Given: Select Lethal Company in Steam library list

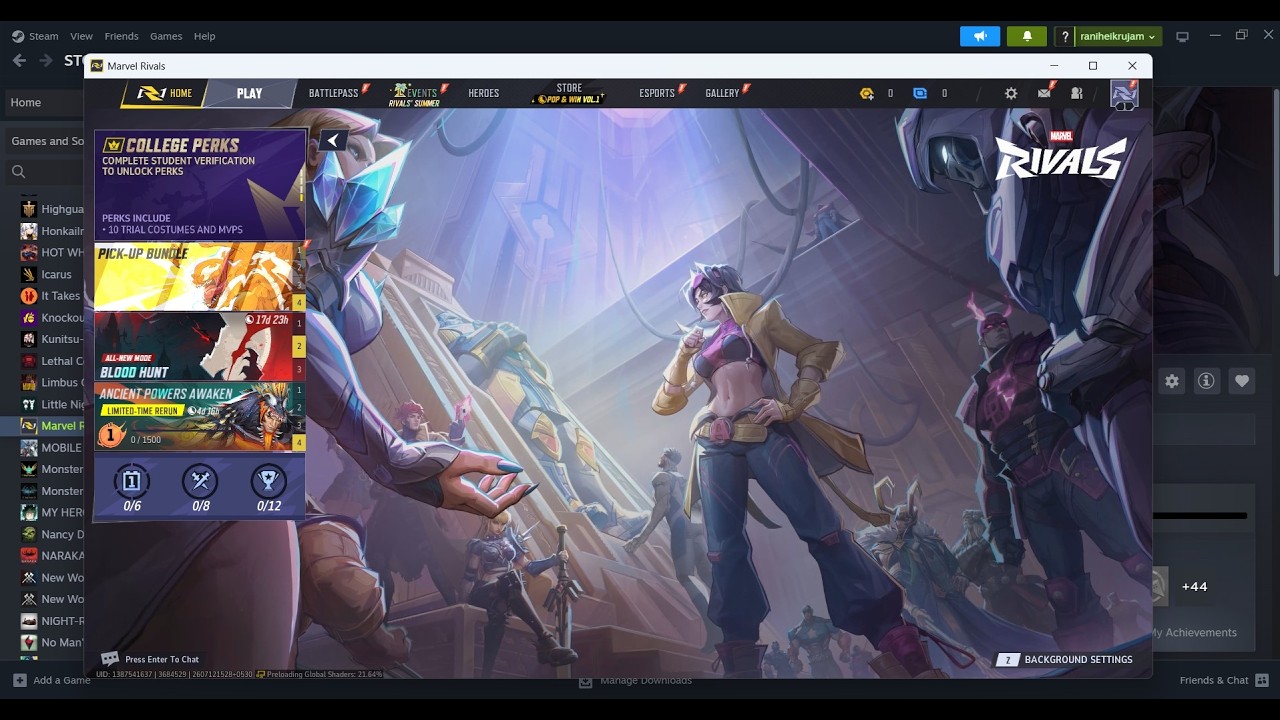Looking at the screenshot, I should click(x=51, y=361).
